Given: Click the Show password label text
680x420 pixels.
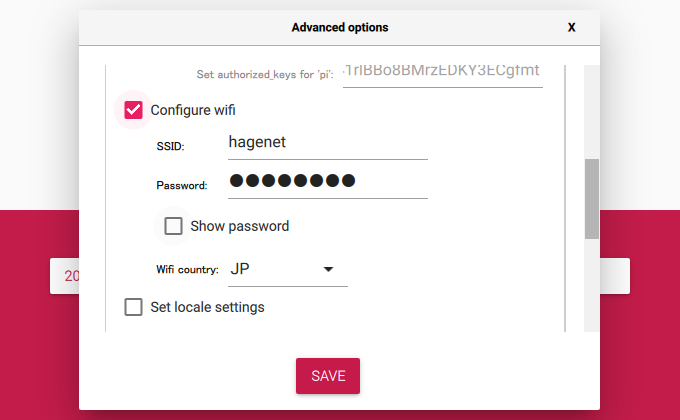Looking at the screenshot, I should 239,226.
